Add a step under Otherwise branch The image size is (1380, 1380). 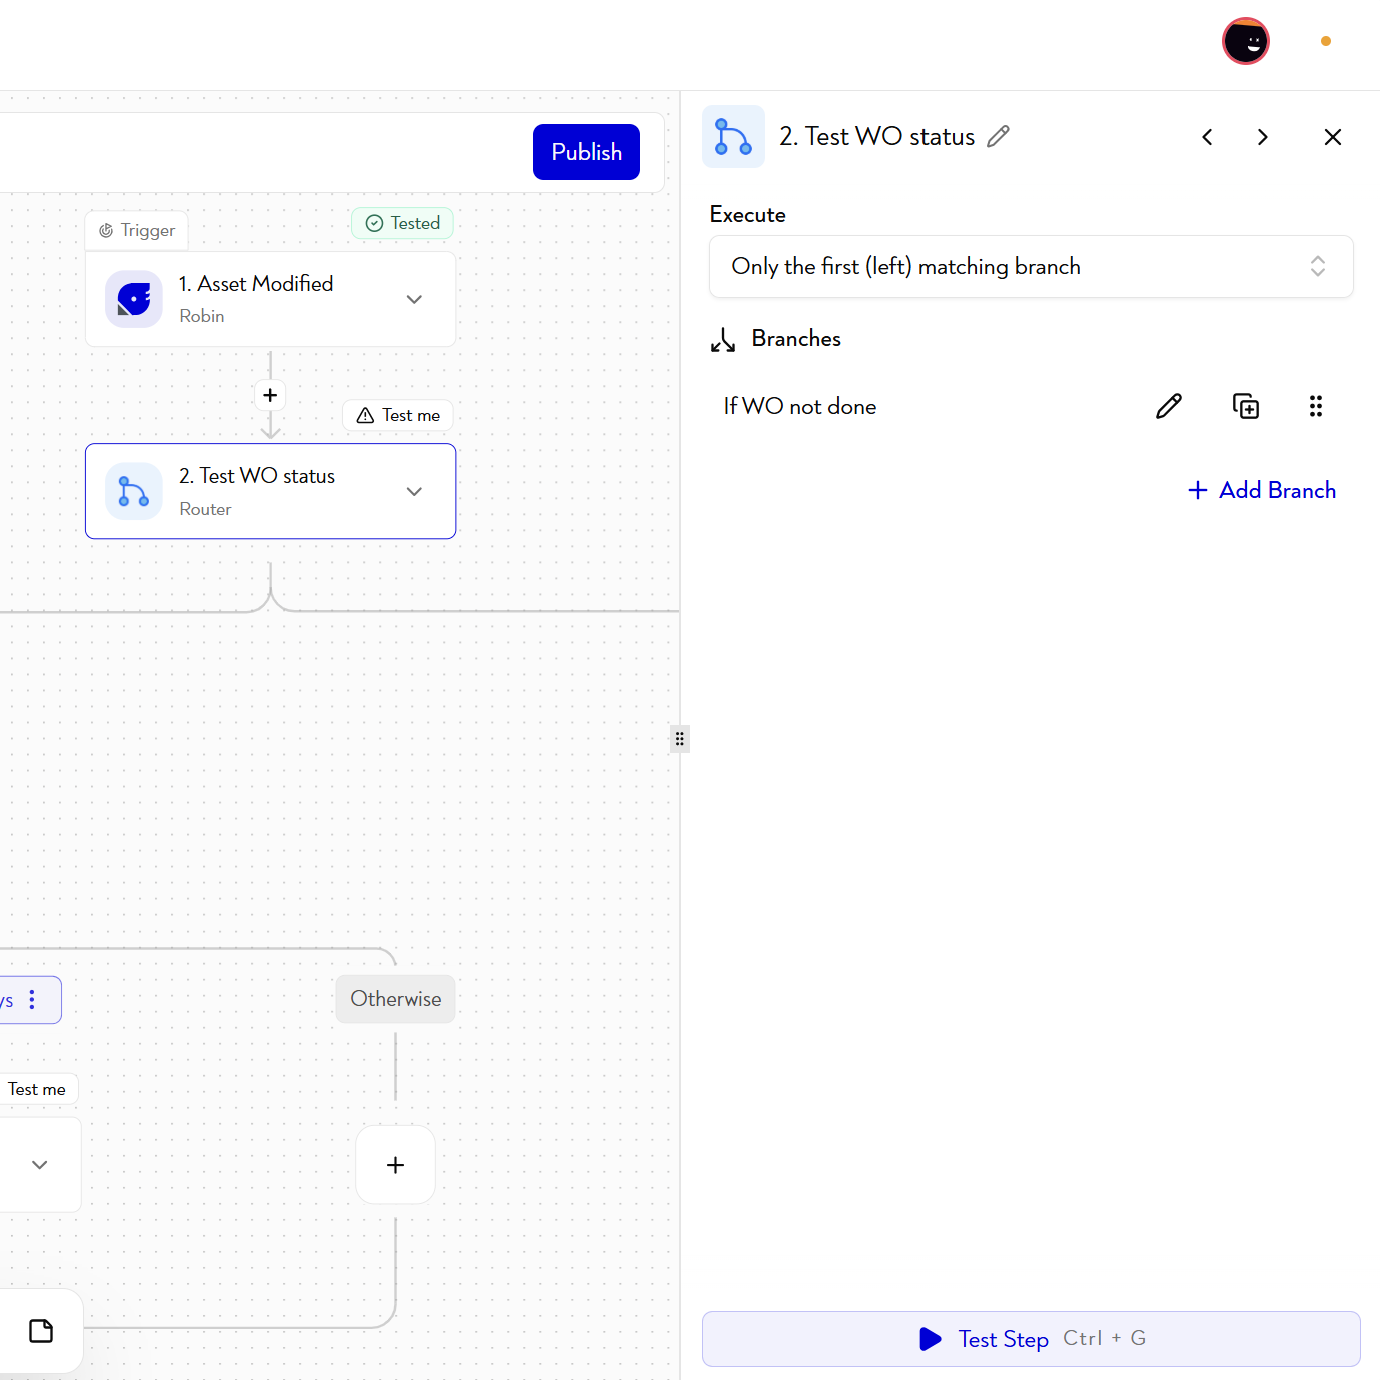coord(396,1165)
